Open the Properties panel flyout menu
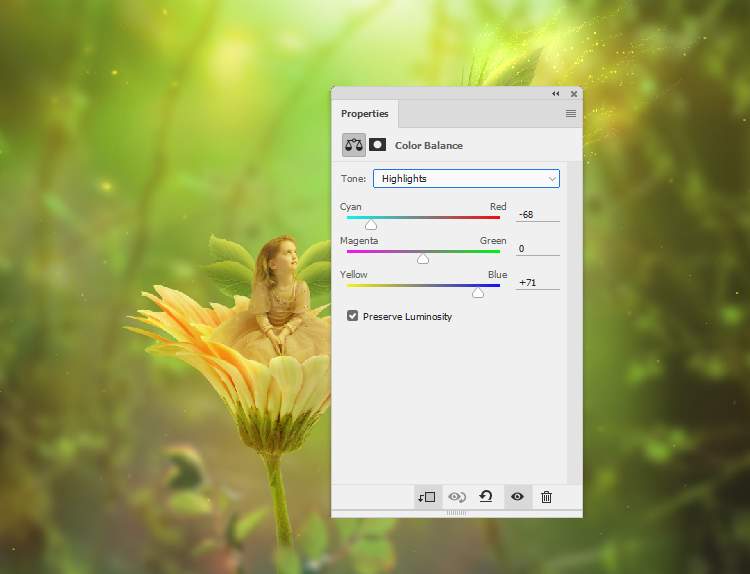Screen dimensions: 750x574 pos(571,114)
